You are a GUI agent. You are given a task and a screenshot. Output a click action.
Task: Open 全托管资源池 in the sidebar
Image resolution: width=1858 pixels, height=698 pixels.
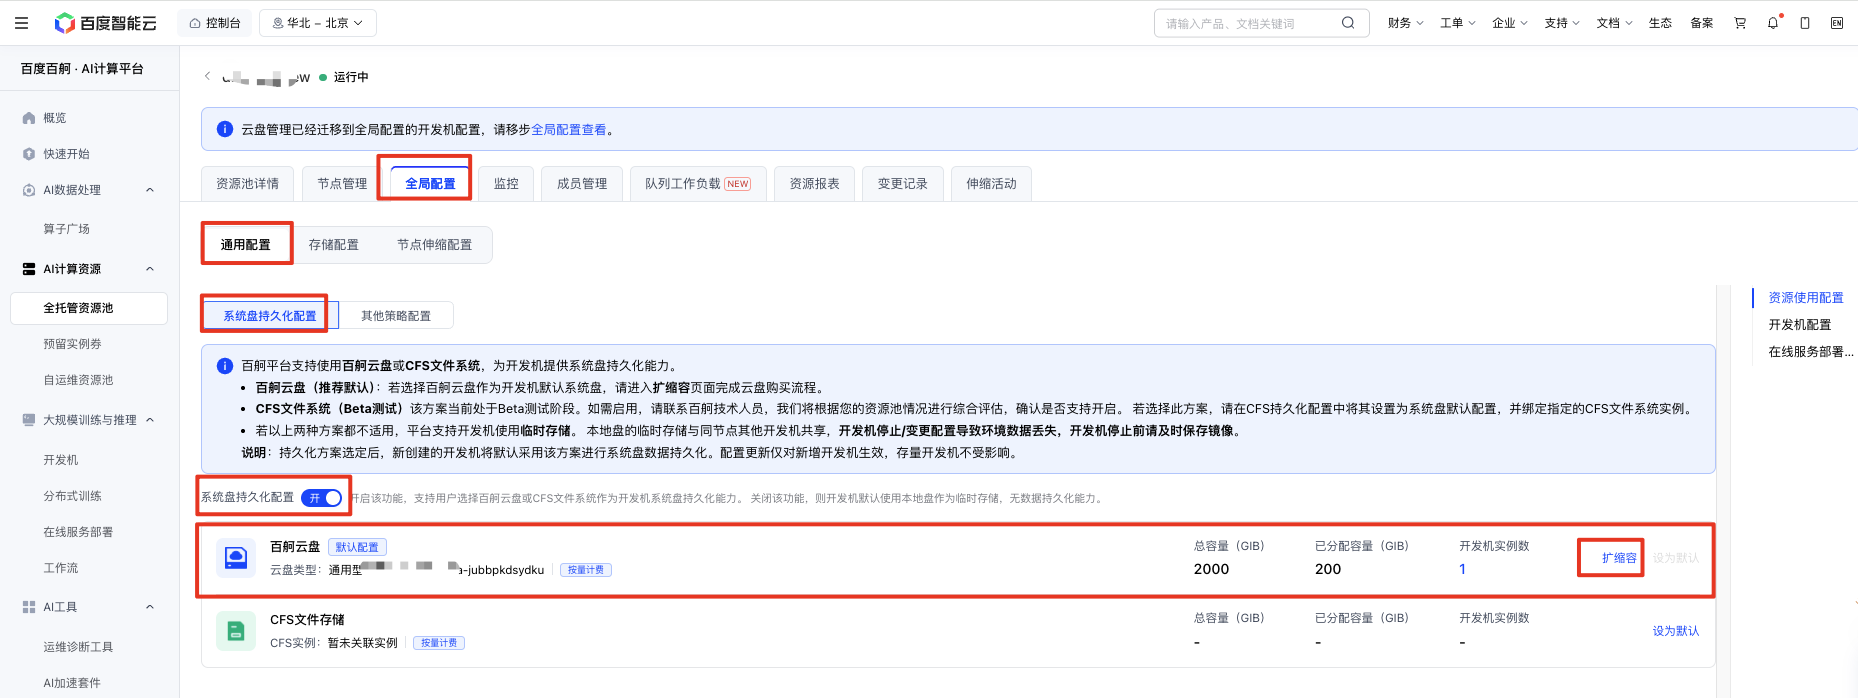(89, 308)
